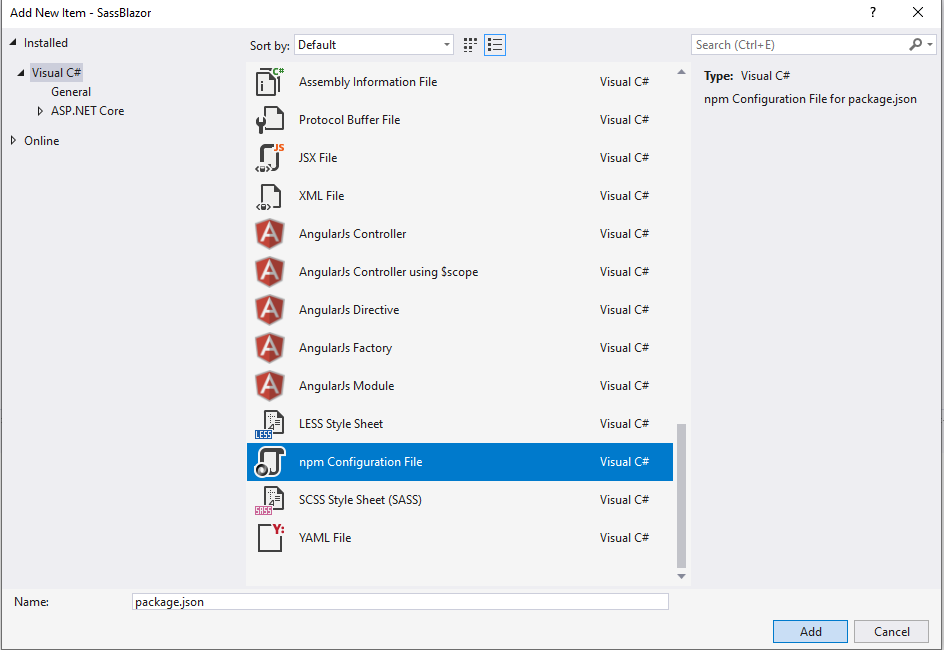Select the ASP.NET Core category

coord(87,111)
